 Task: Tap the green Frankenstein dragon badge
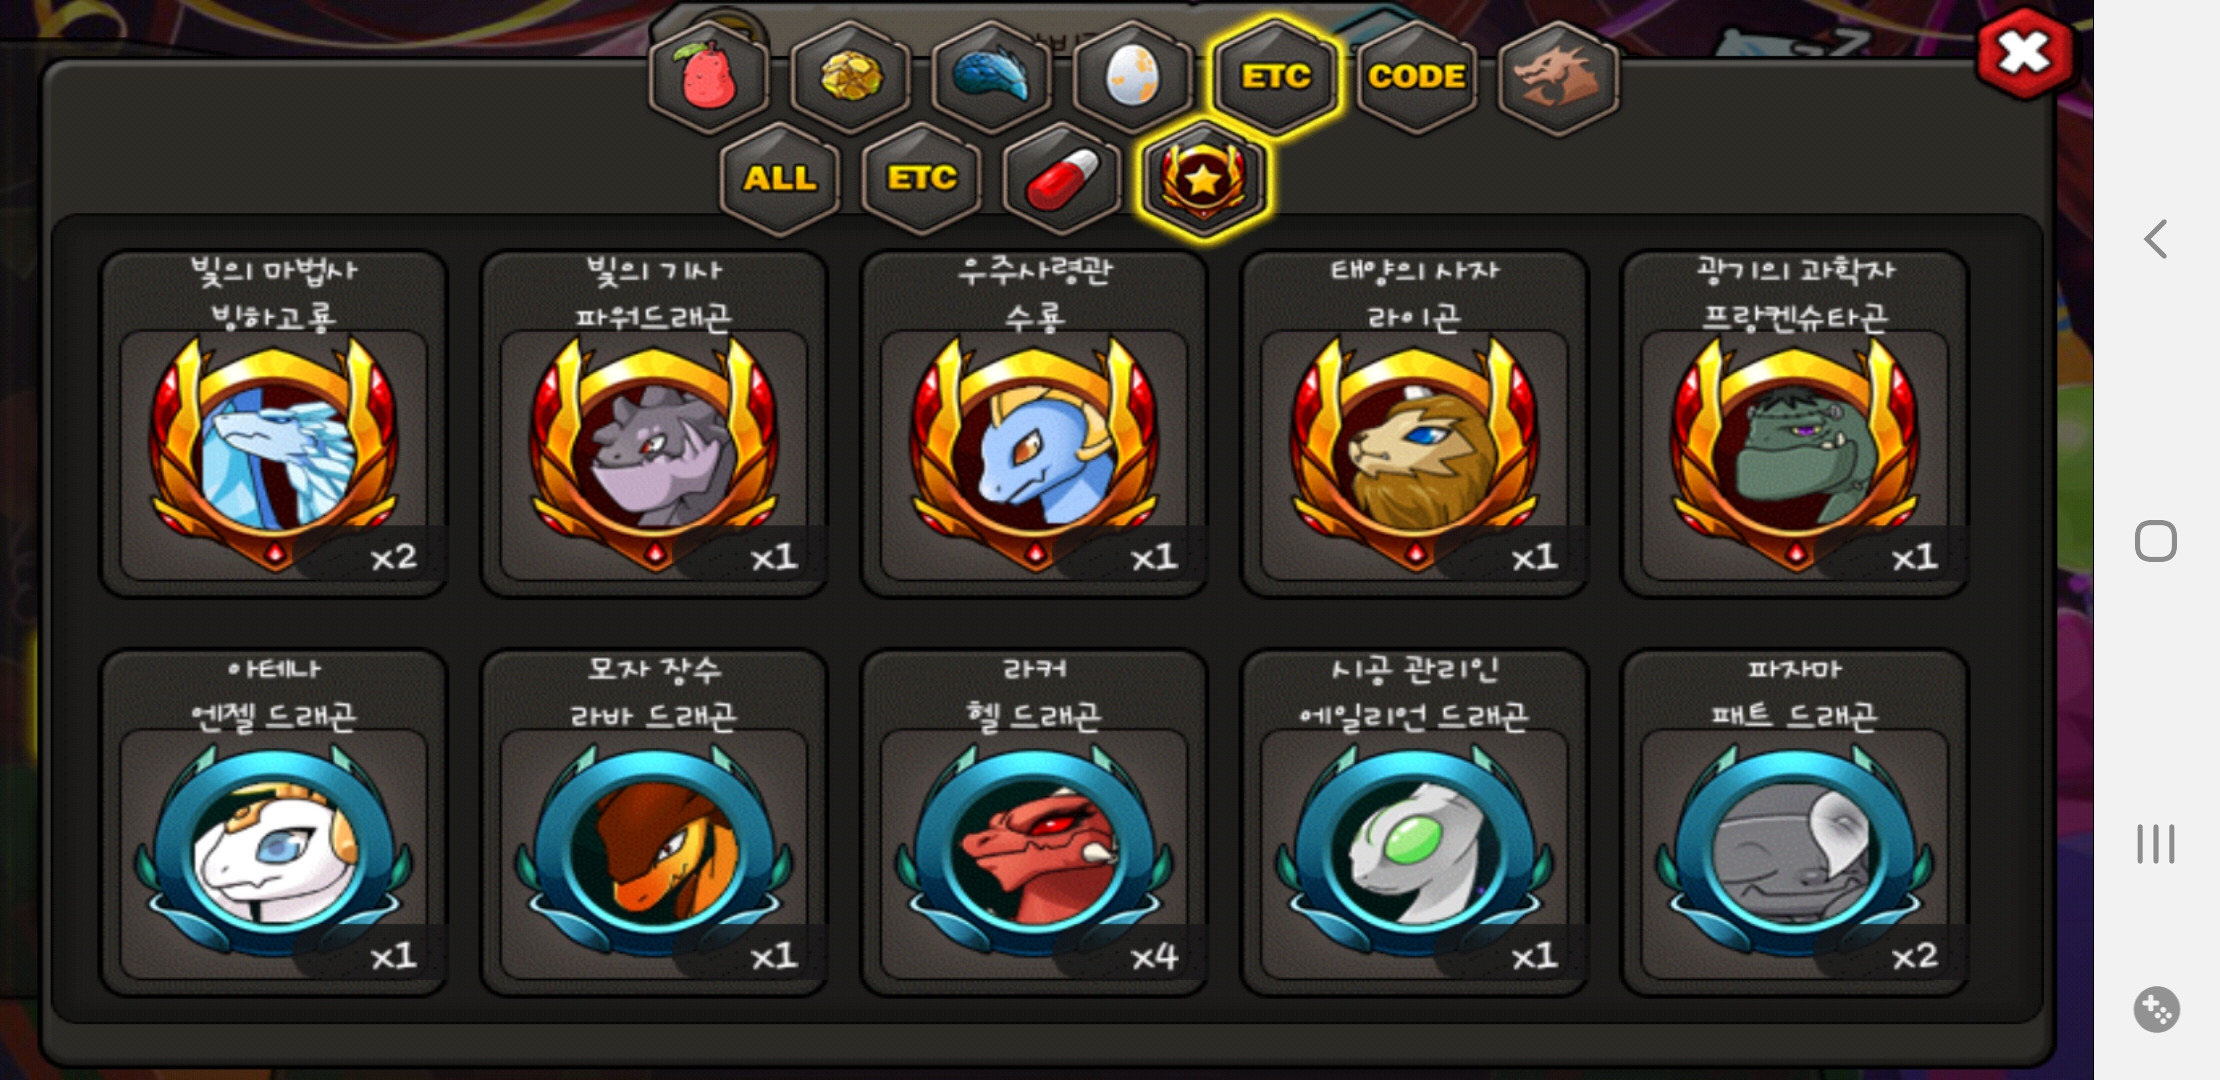(1794, 424)
